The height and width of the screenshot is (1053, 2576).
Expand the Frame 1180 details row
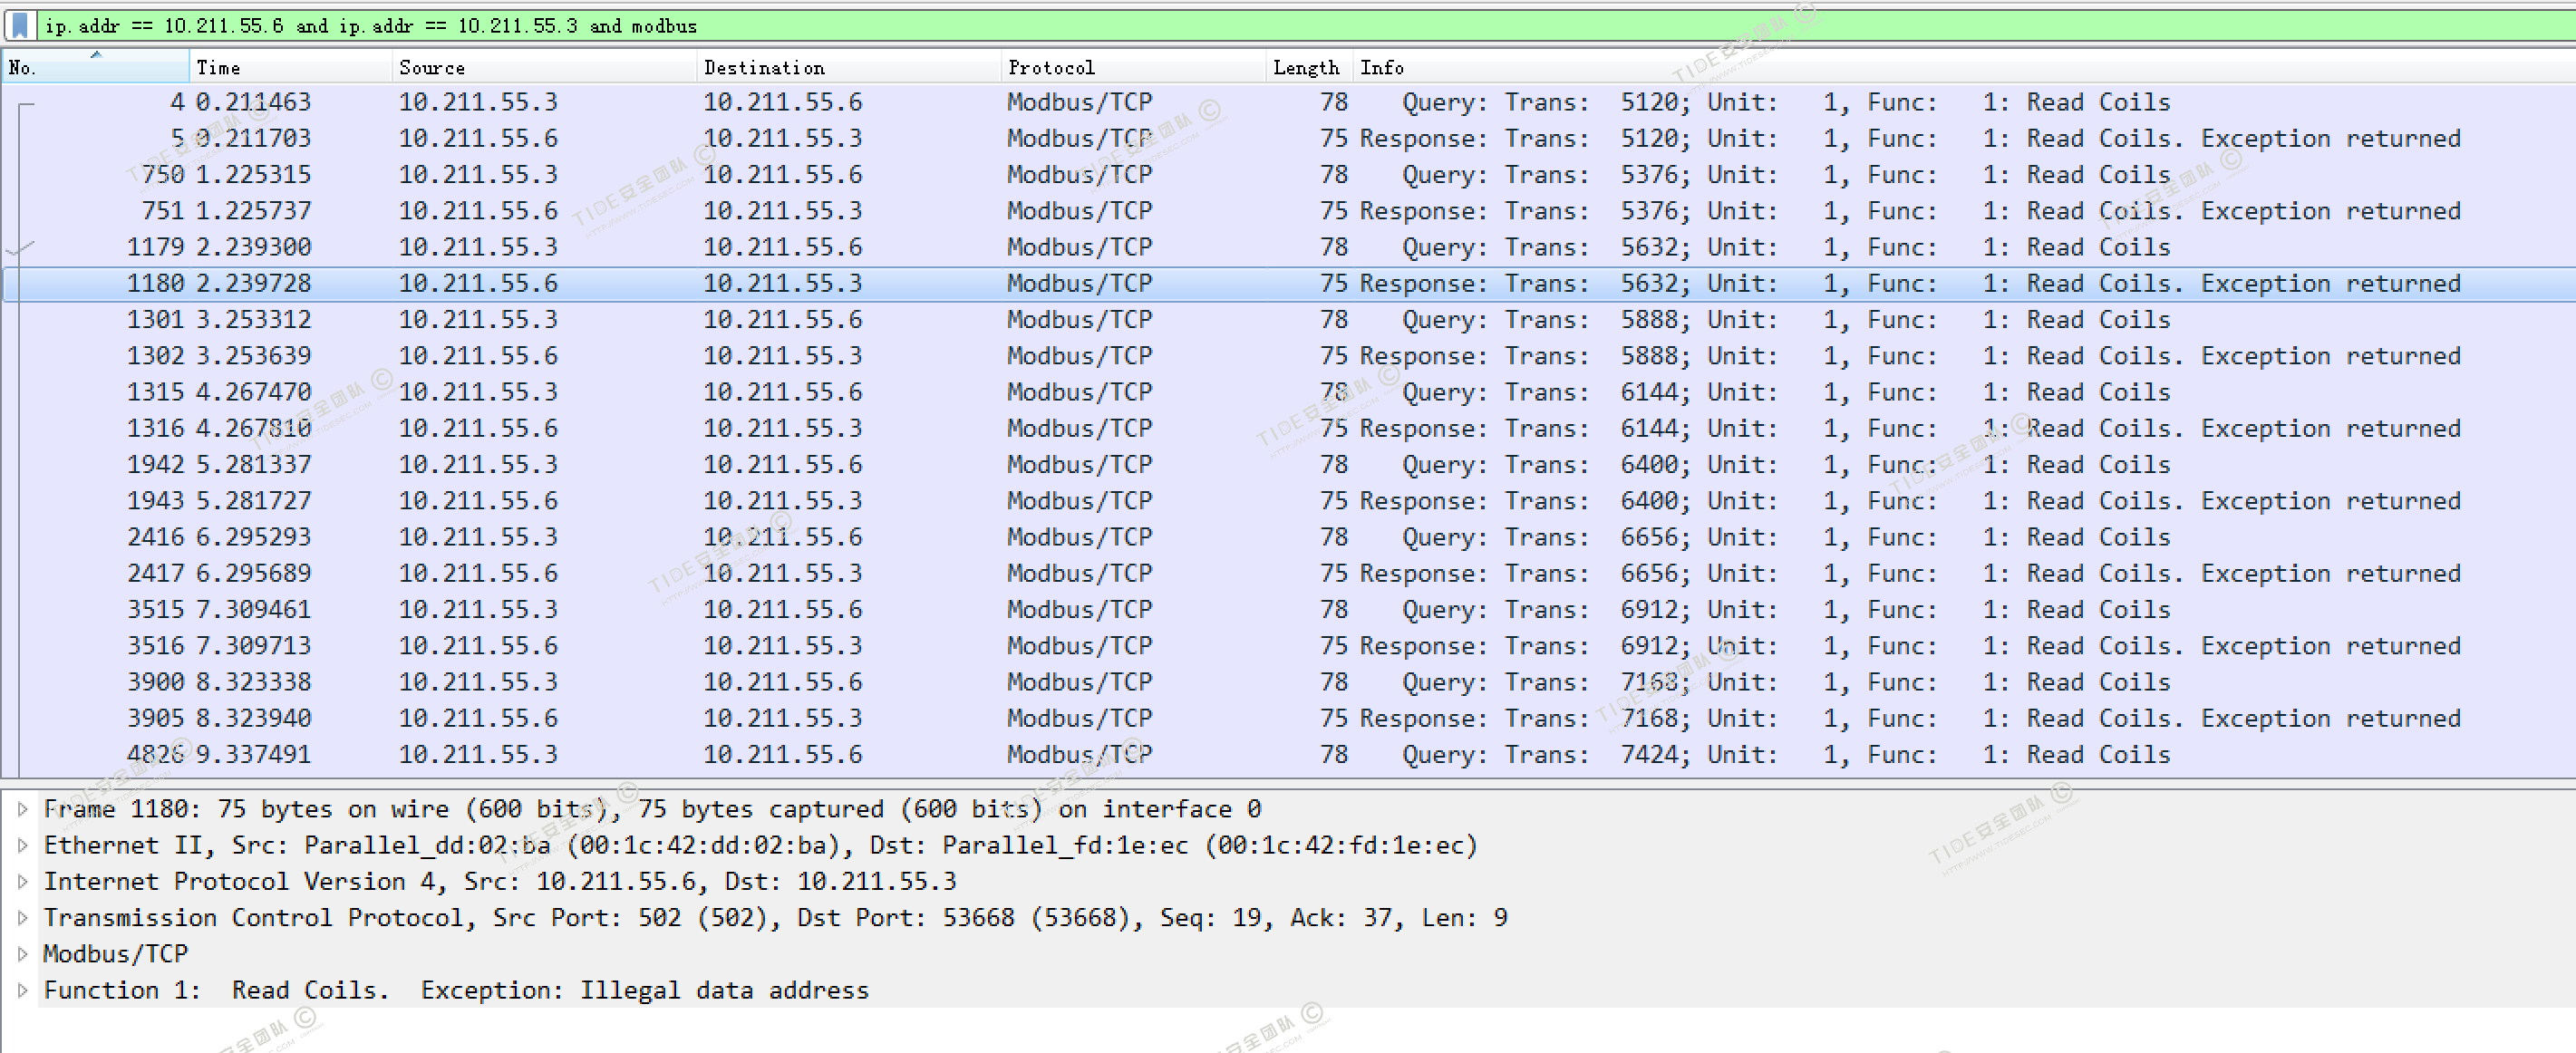[22, 809]
